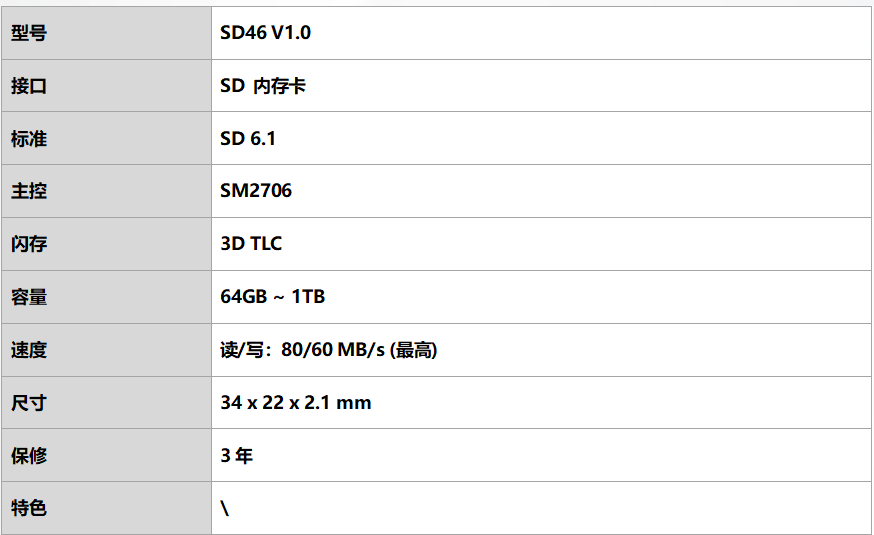The height and width of the screenshot is (535, 874).
Task: Click the 型号 header cell
Action: 106,33
